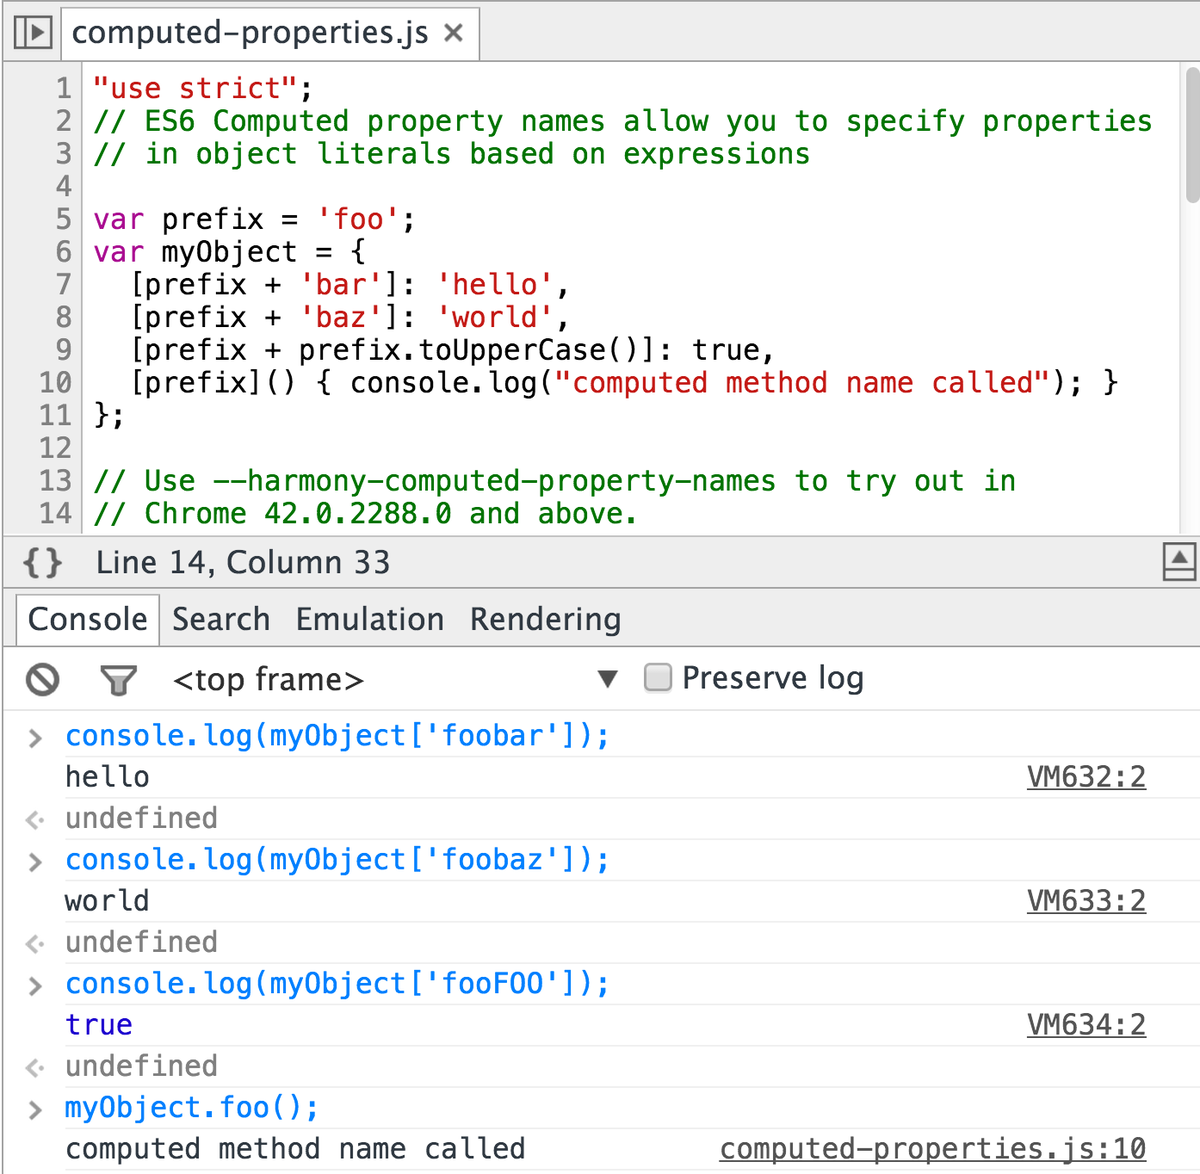Image resolution: width=1200 pixels, height=1174 pixels.
Task: Open the console filter funnel icon
Action: pyautogui.click(x=118, y=681)
